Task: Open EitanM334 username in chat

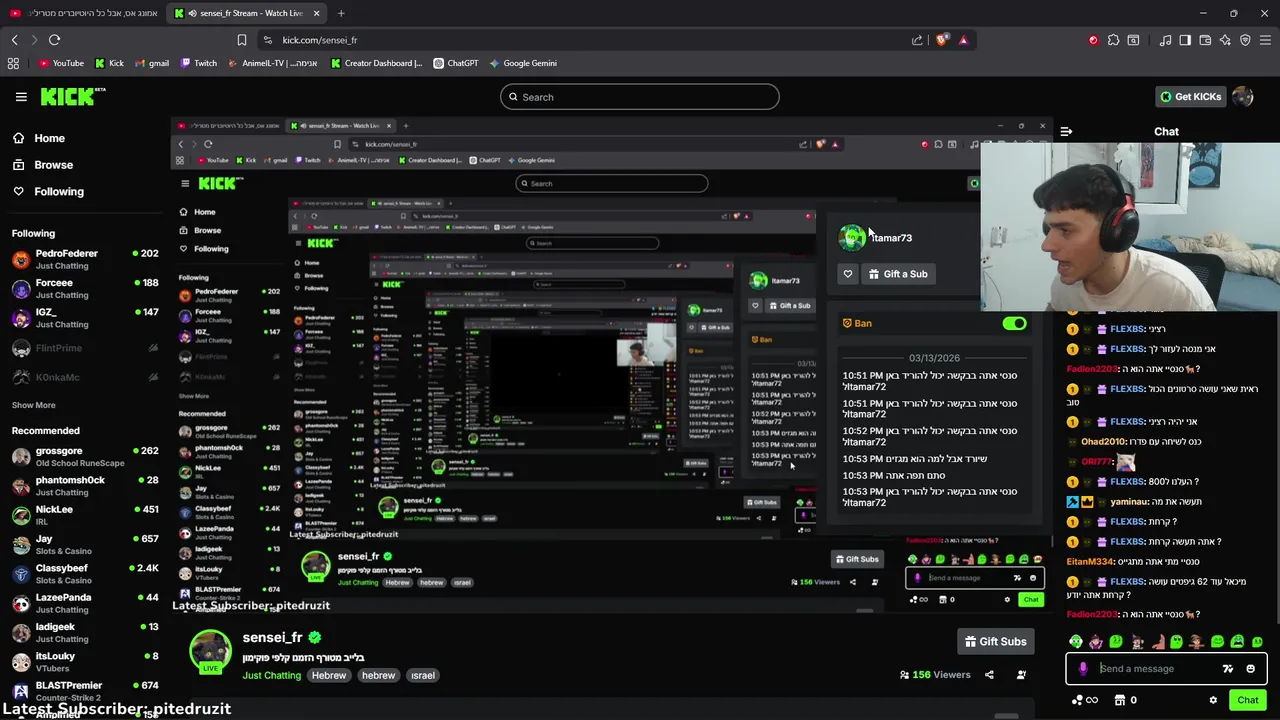Action: tap(1090, 562)
